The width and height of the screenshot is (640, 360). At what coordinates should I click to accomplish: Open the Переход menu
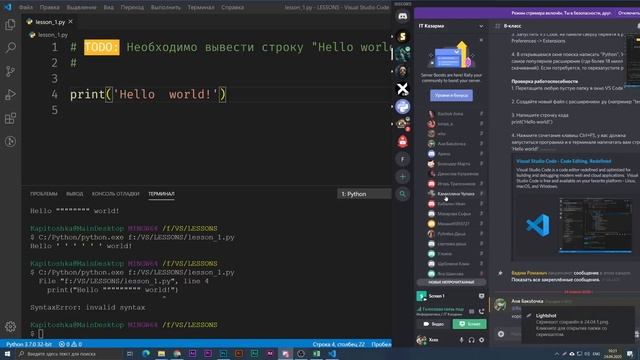pos(132,7)
